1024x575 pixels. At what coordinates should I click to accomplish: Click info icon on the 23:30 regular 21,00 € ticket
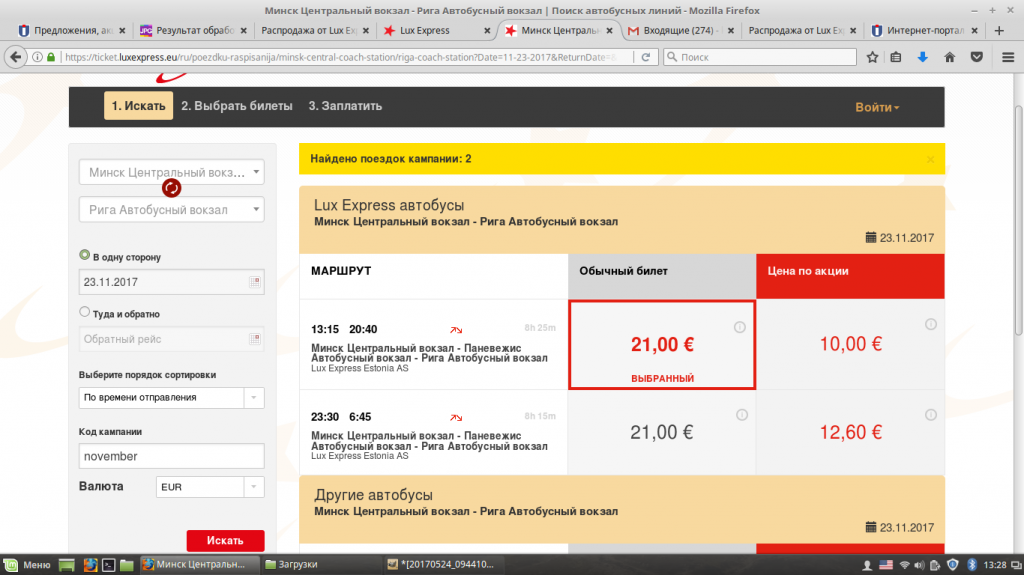[742, 415]
